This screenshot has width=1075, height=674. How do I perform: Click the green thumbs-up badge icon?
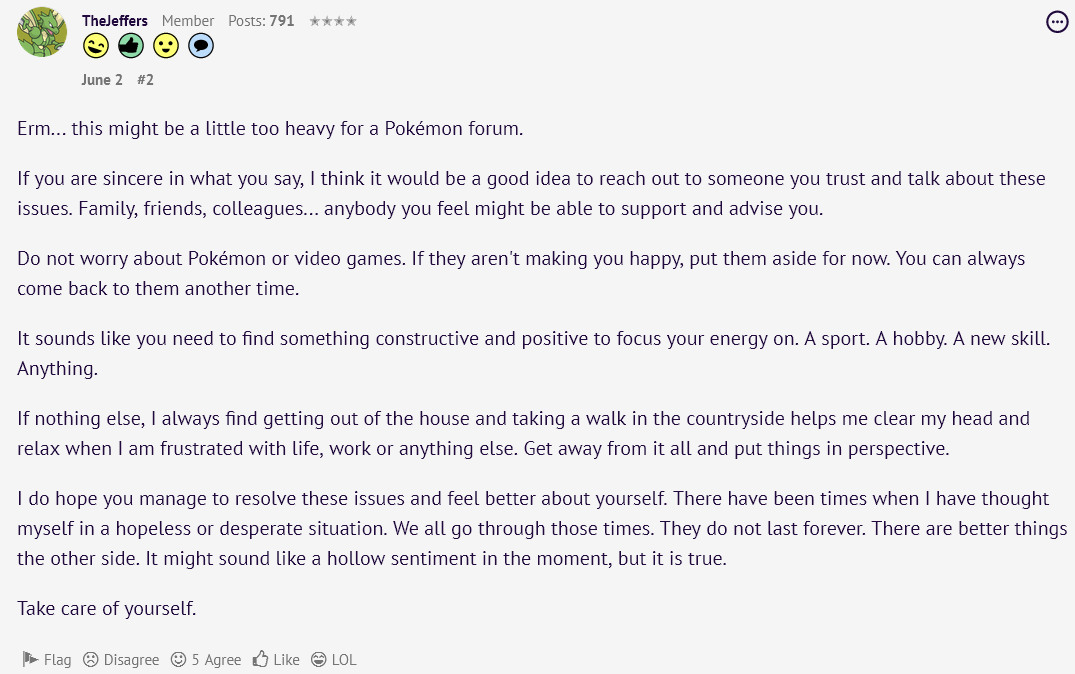131,46
